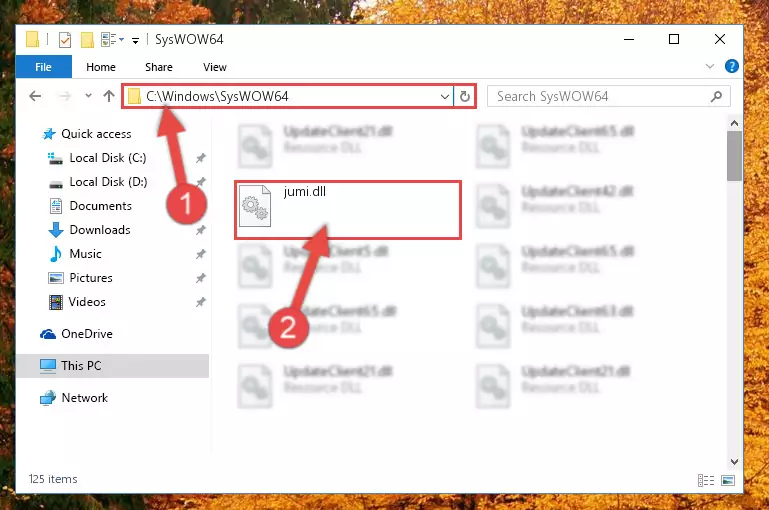Click the search magnifier icon
Image resolution: width=769 pixels, height=510 pixels.
point(717,96)
